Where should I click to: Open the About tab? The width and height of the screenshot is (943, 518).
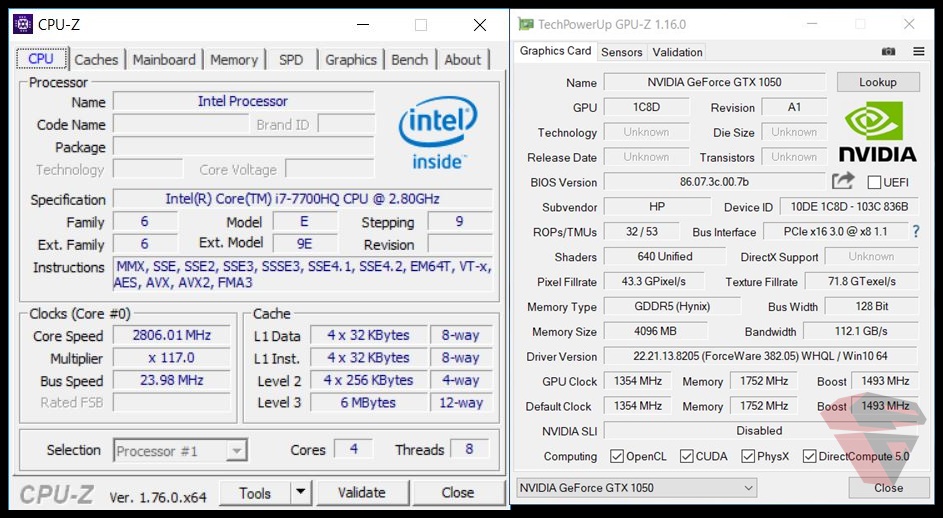(x=462, y=60)
